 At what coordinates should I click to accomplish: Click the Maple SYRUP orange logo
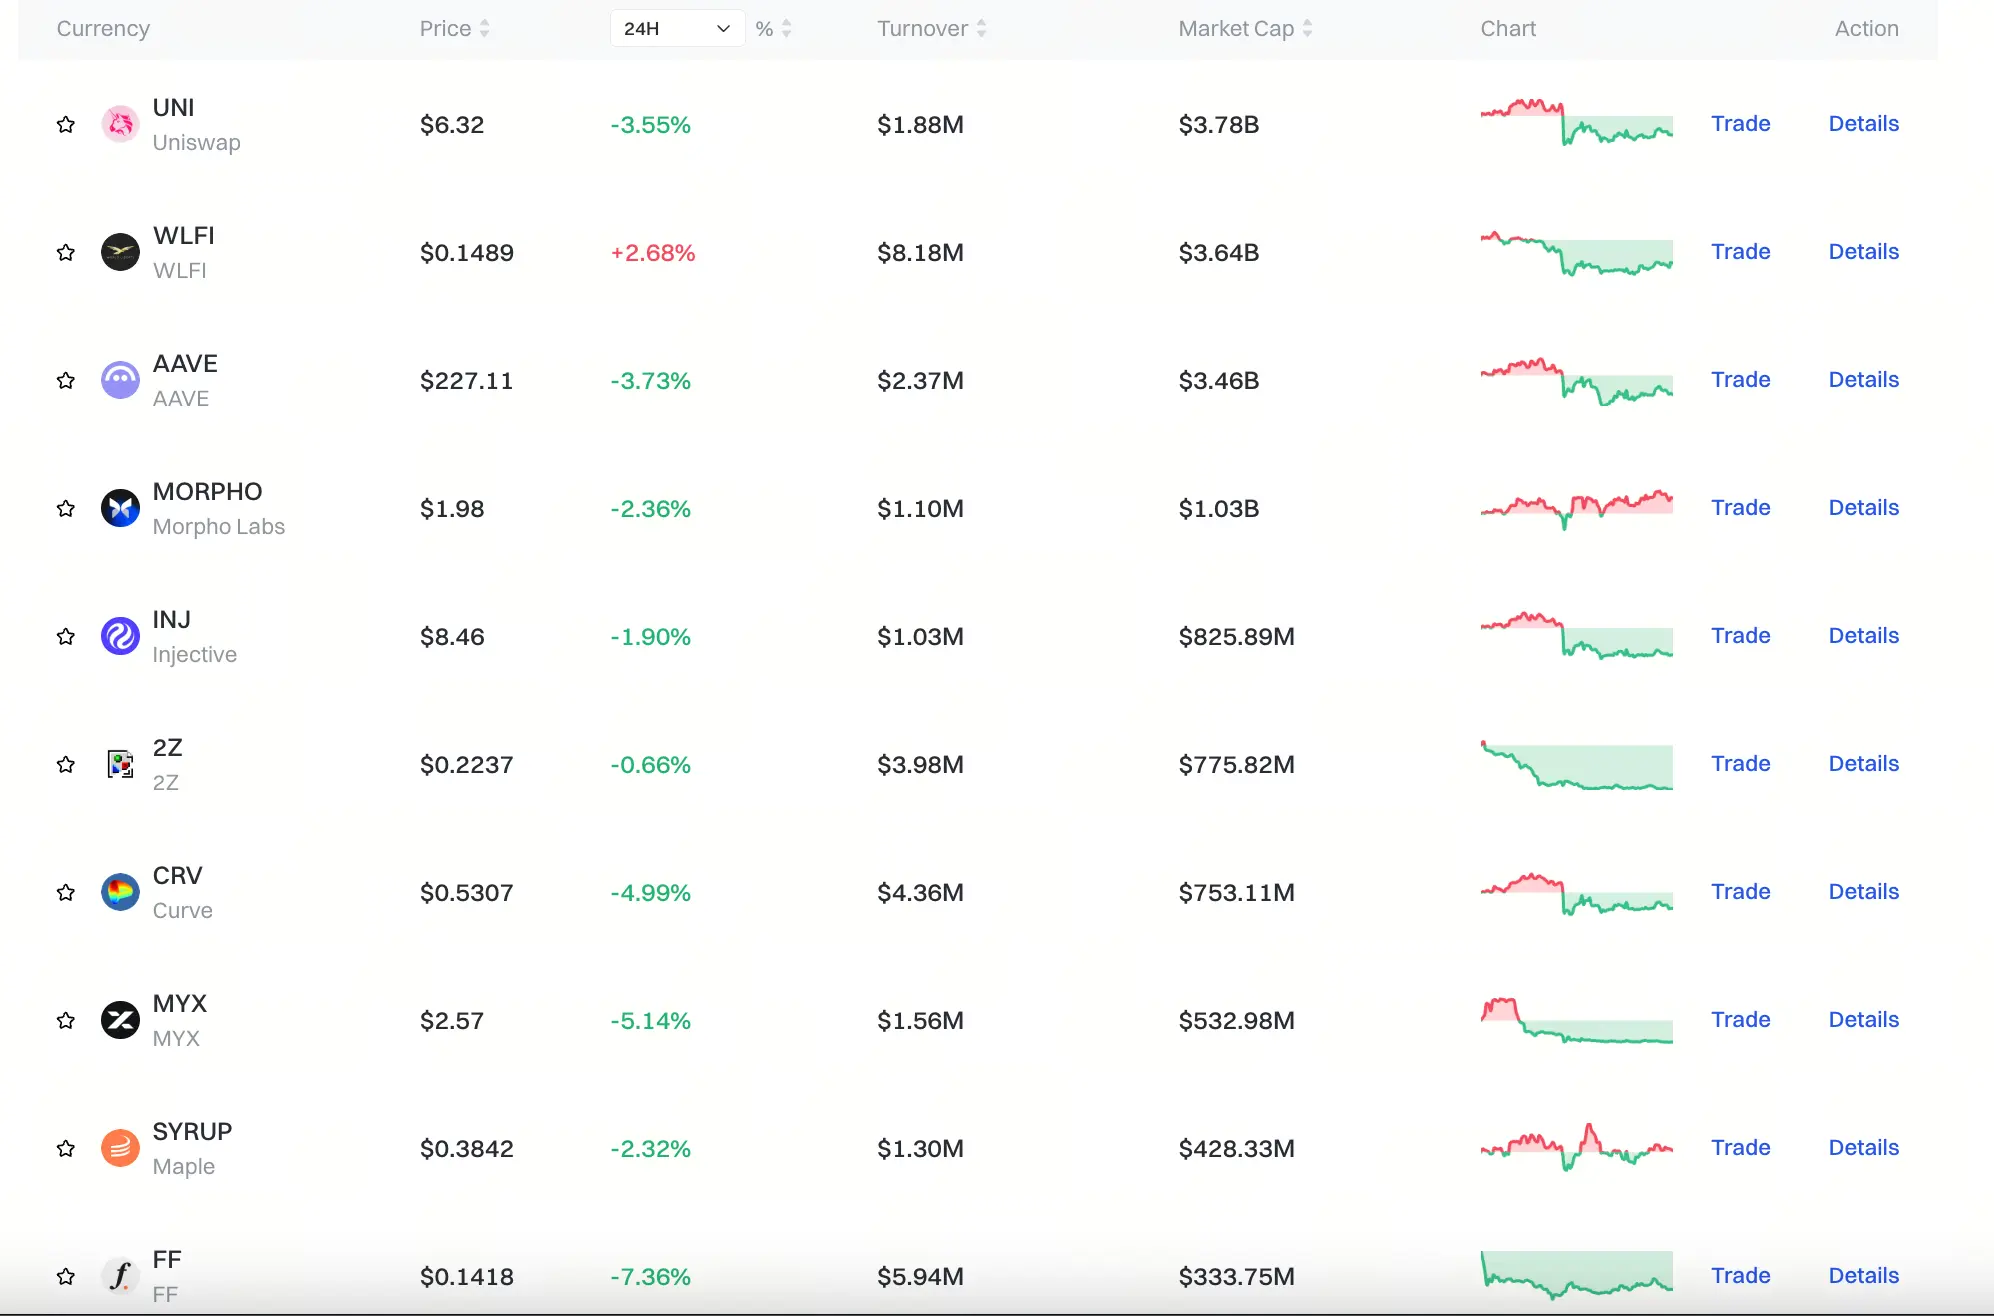(120, 1148)
